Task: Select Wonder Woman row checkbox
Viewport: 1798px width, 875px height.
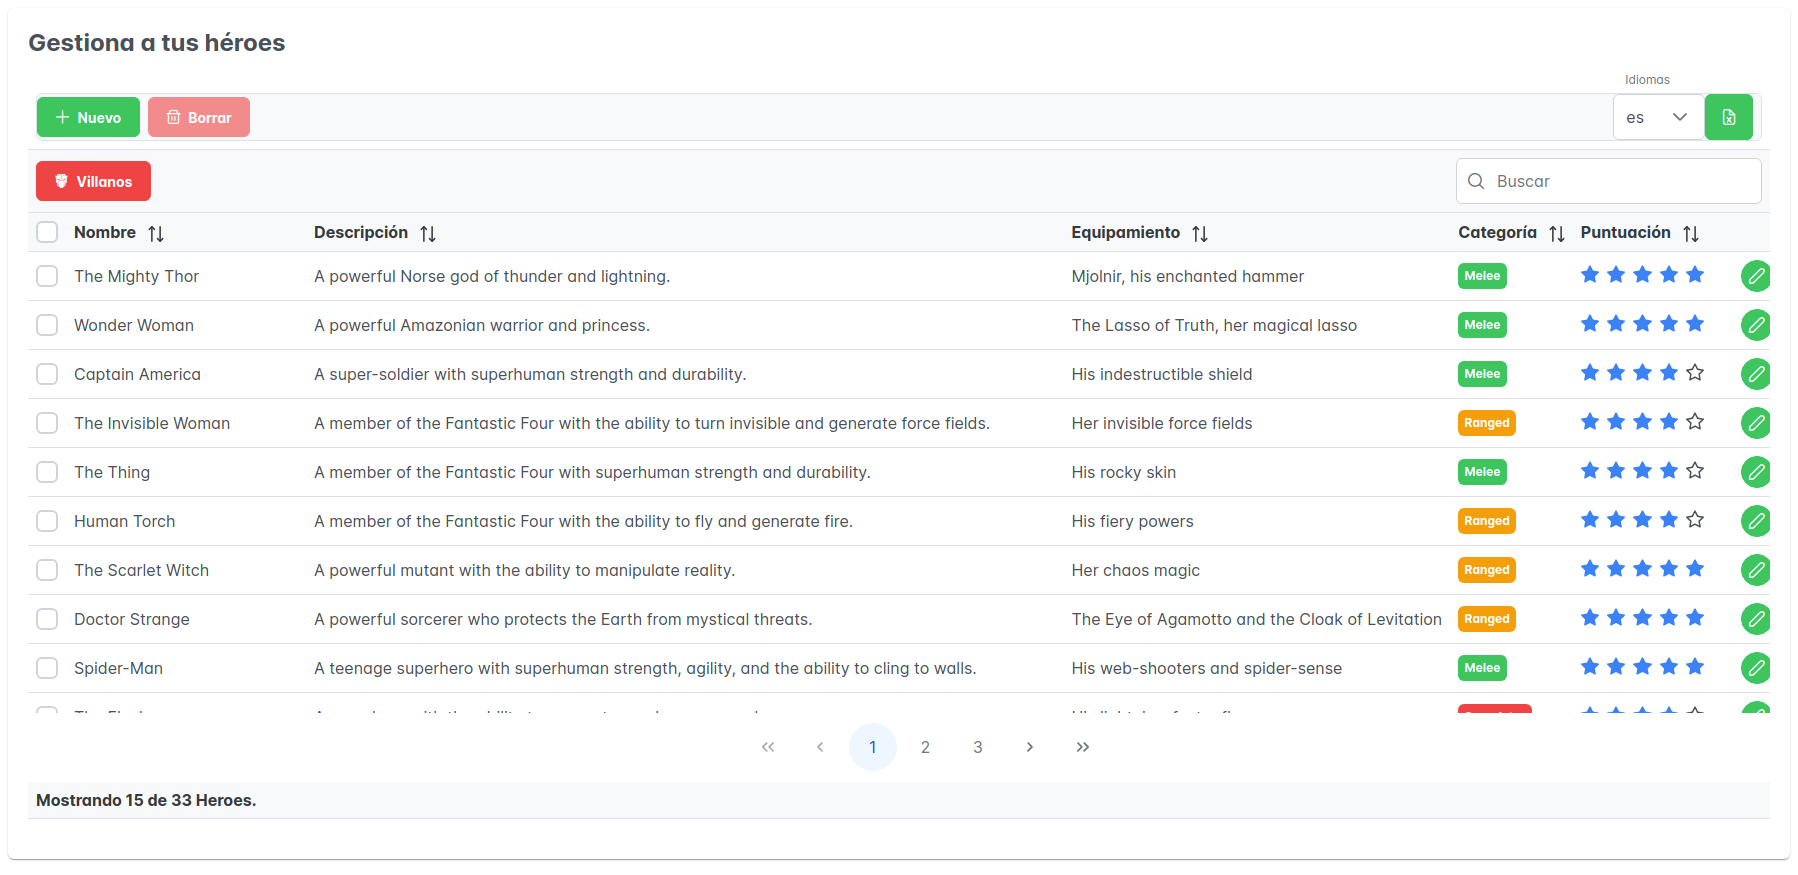Action: (x=47, y=325)
